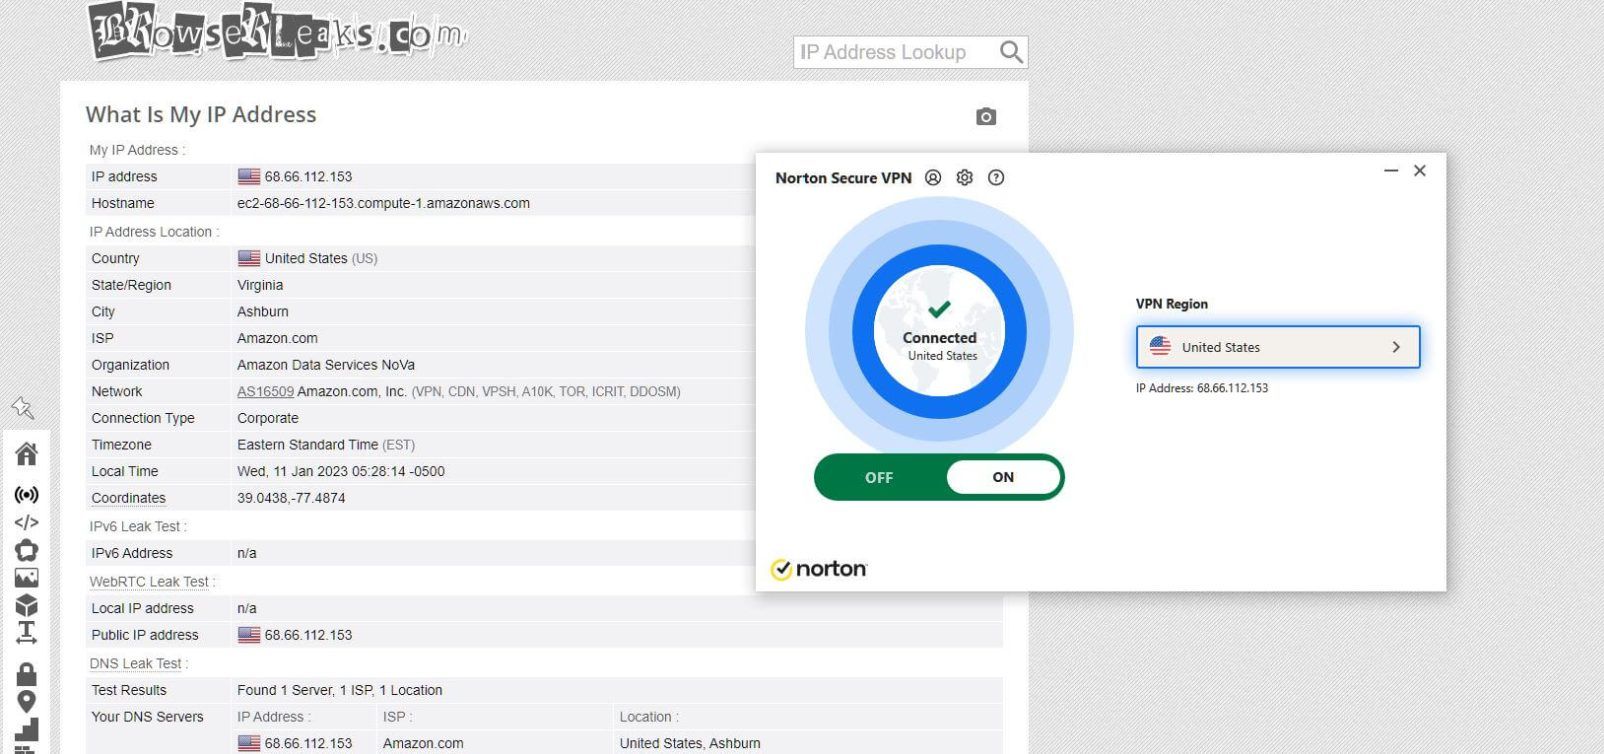Open the Norton account profile icon

click(933, 178)
